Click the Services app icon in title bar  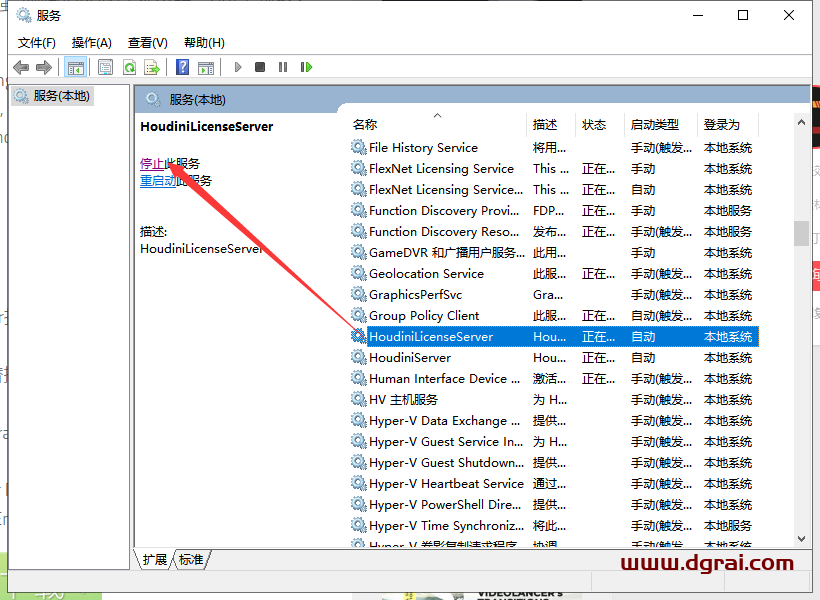[24, 15]
